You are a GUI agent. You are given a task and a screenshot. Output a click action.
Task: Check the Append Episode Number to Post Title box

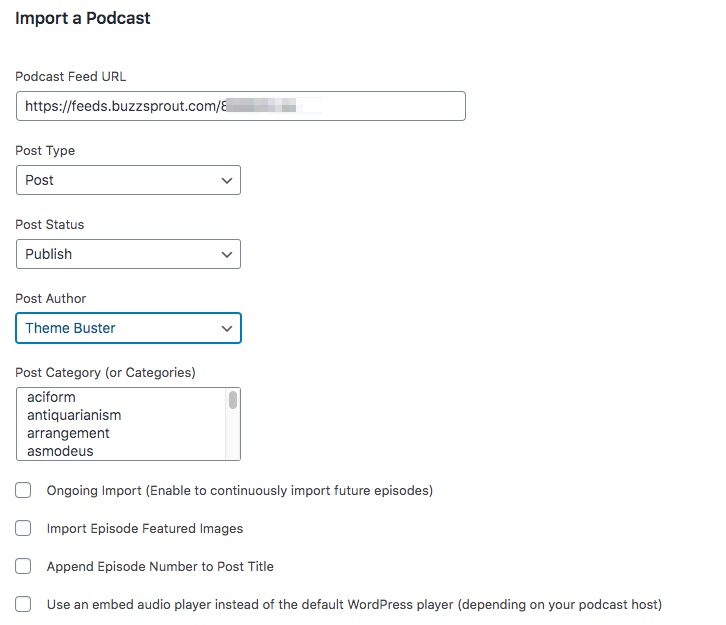(23, 566)
